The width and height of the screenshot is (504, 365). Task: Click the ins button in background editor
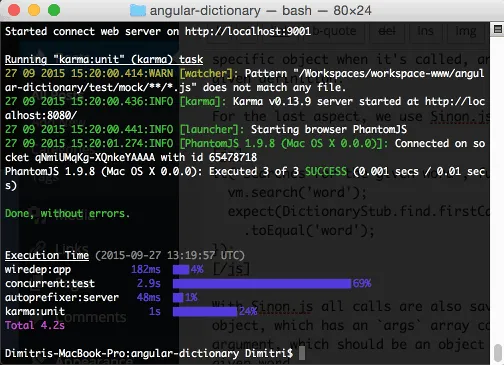(425, 31)
